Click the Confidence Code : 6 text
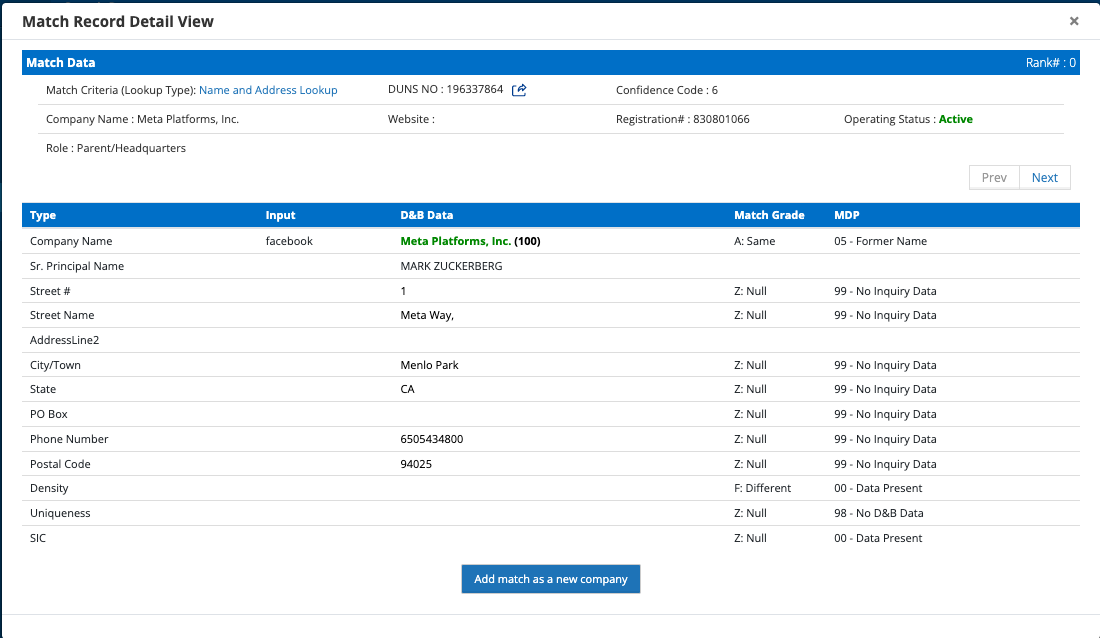Image resolution: width=1100 pixels, height=638 pixels. [x=666, y=90]
